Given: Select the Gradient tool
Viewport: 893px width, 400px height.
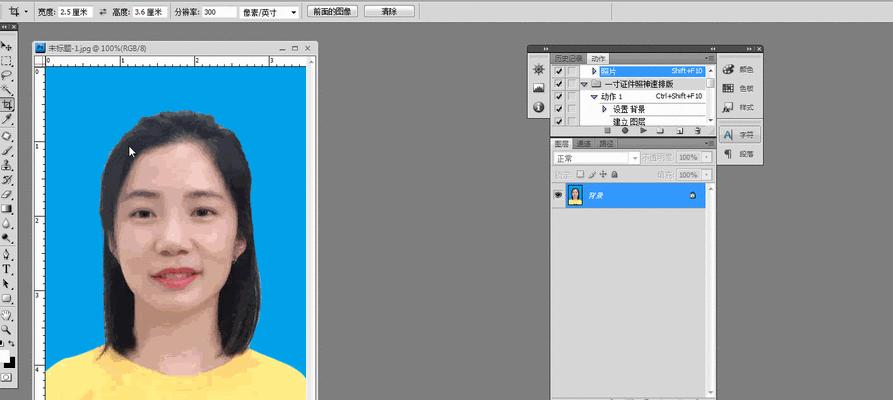Looking at the screenshot, I should pyautogui.click(x=7, y=209).
